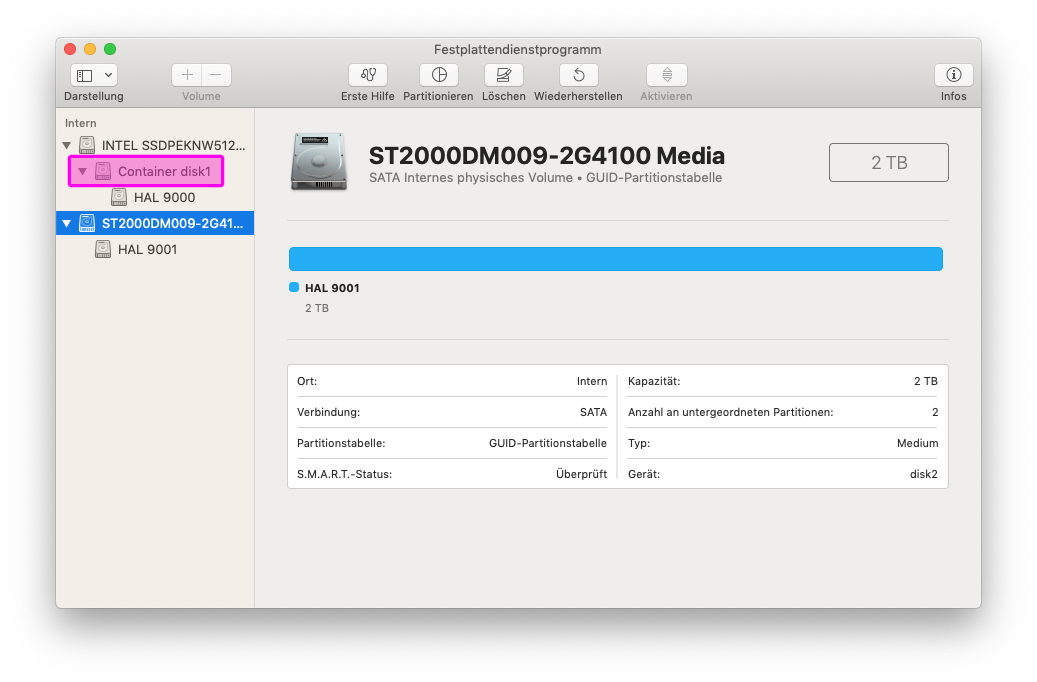Maximize window with the green button
The width and height of the screenshot is (1037, 682).
click(110, 49)
